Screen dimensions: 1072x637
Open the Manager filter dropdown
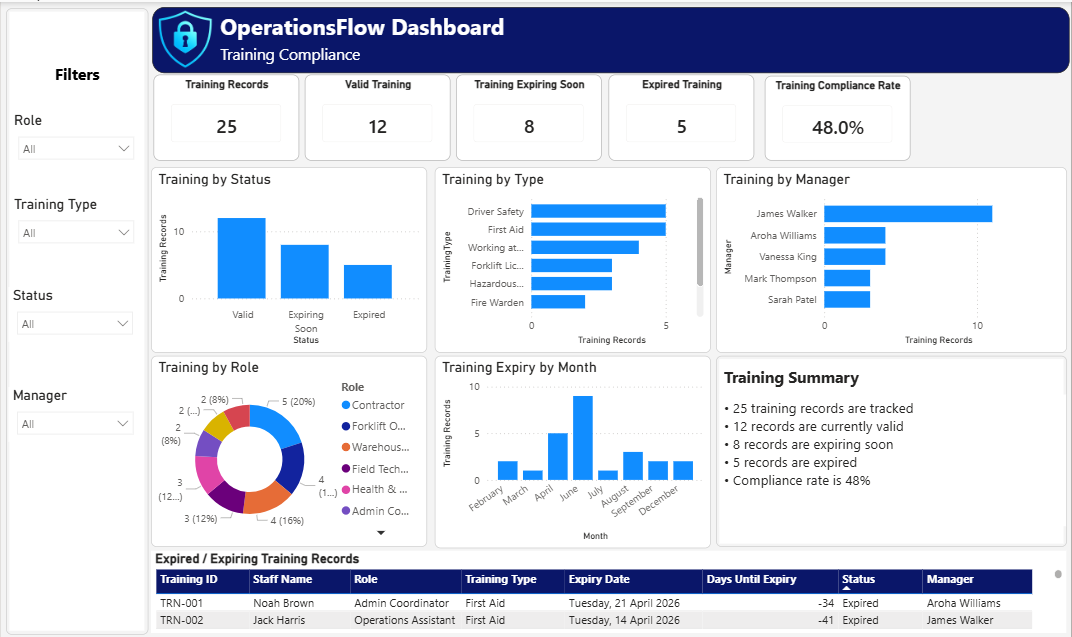click(75, 424)
